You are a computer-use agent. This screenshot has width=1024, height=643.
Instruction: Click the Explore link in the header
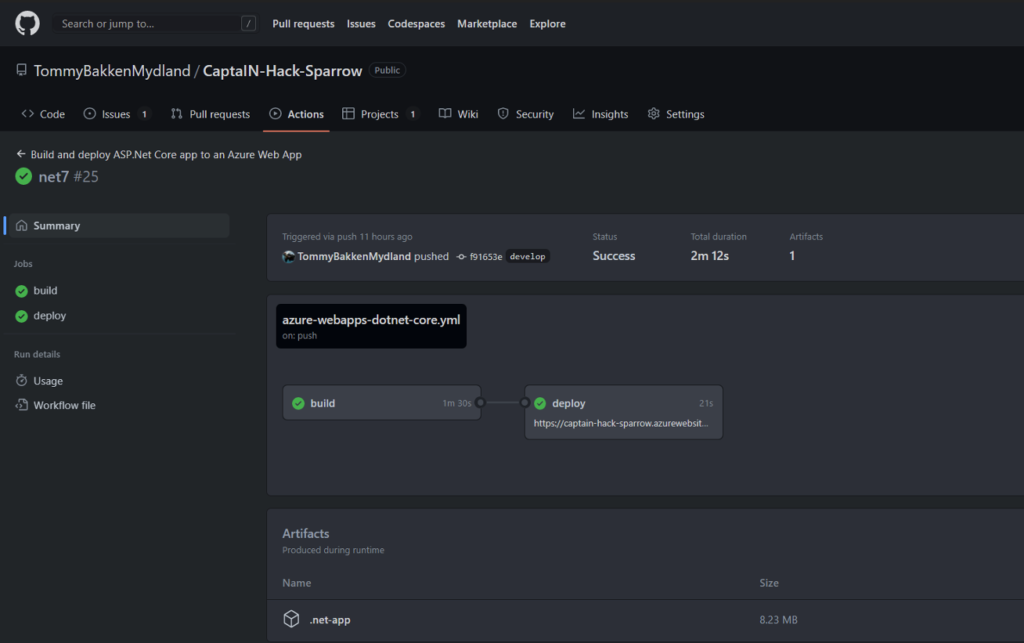coord(547,24)
